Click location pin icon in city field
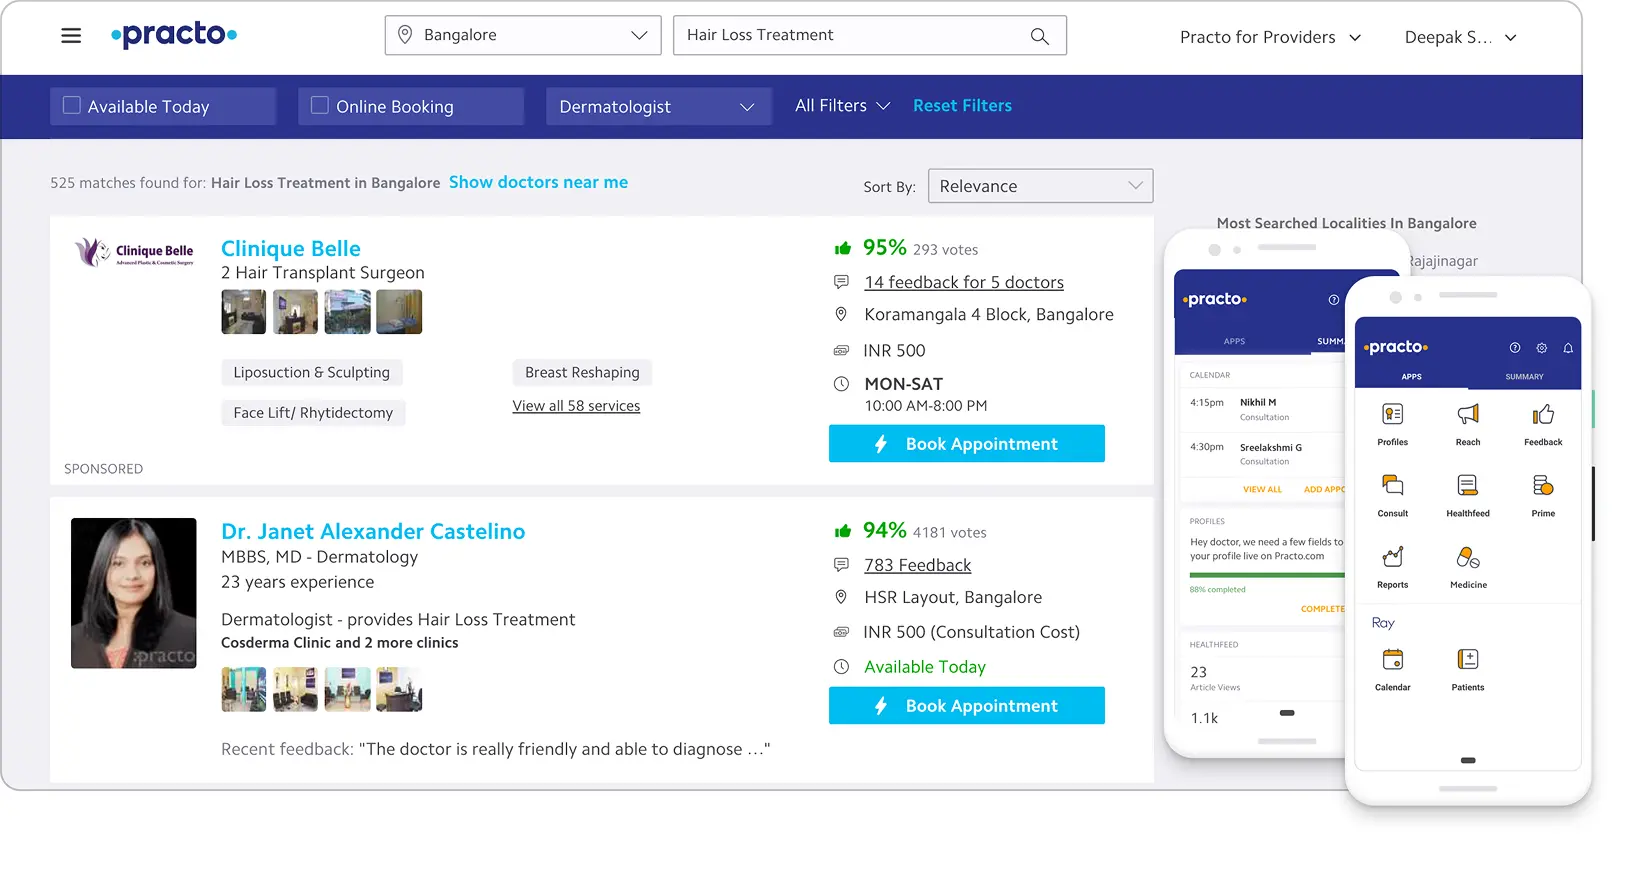Viewport: 1652px width, 880px height. pos(405,35)
